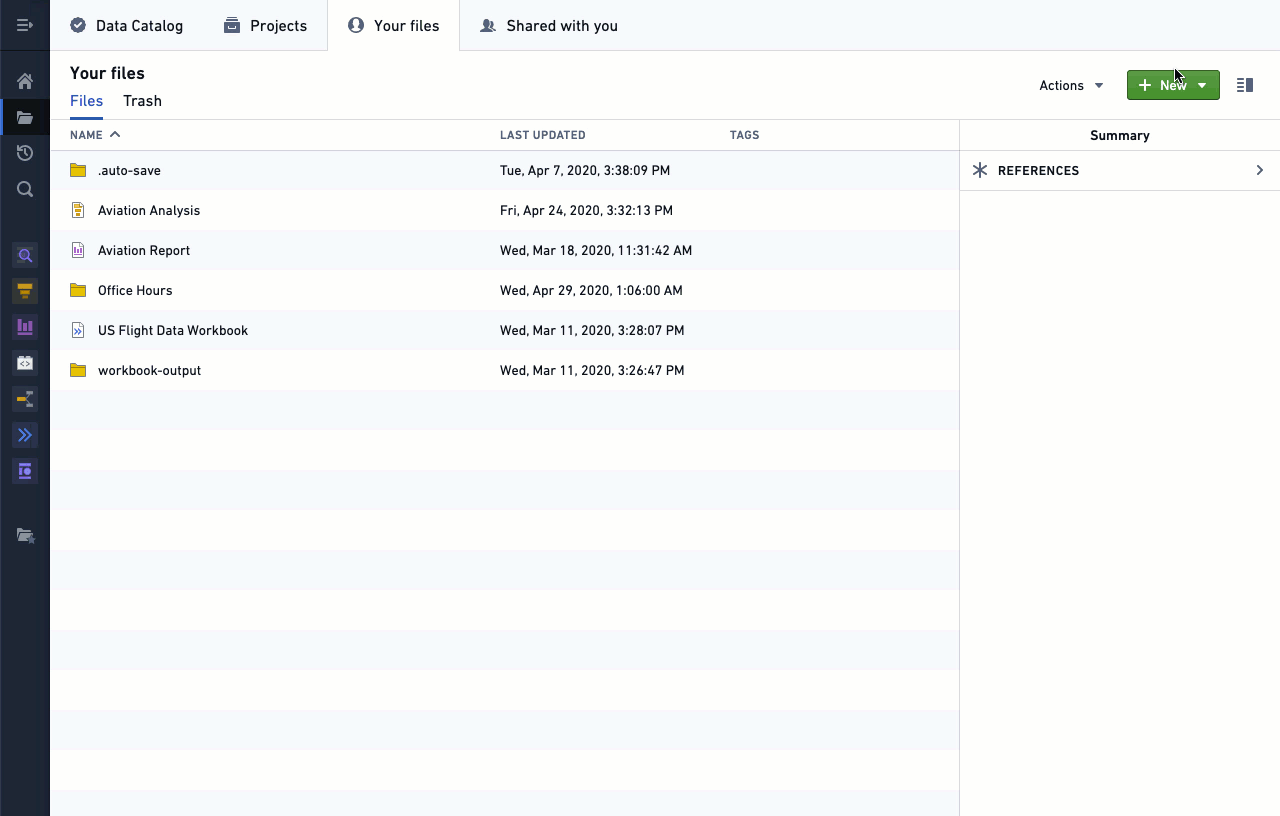The width and height of the screenshot is (1280, 816).
Task: Expand the sidebar menu icon
Action: 25,25
